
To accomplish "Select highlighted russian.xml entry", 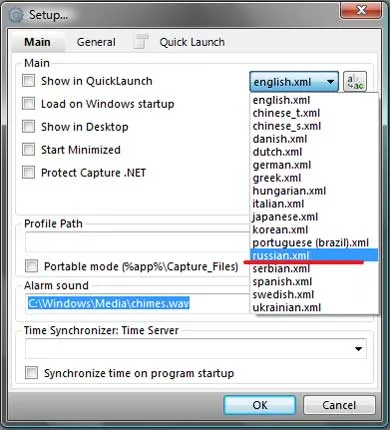I will pos(314,256).
